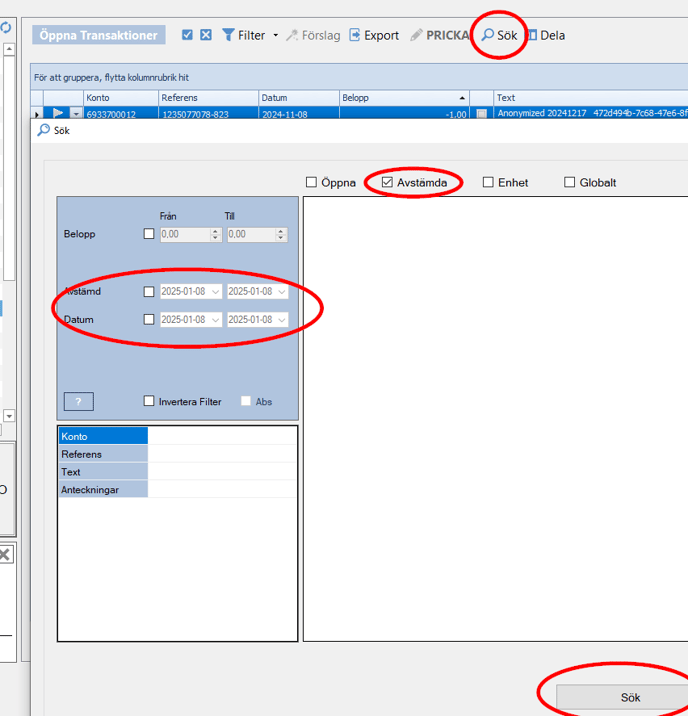This screenshot has height=716, width=688.
Task: Open the Datum Från date dropdown
Action: [x=215, y=320]
